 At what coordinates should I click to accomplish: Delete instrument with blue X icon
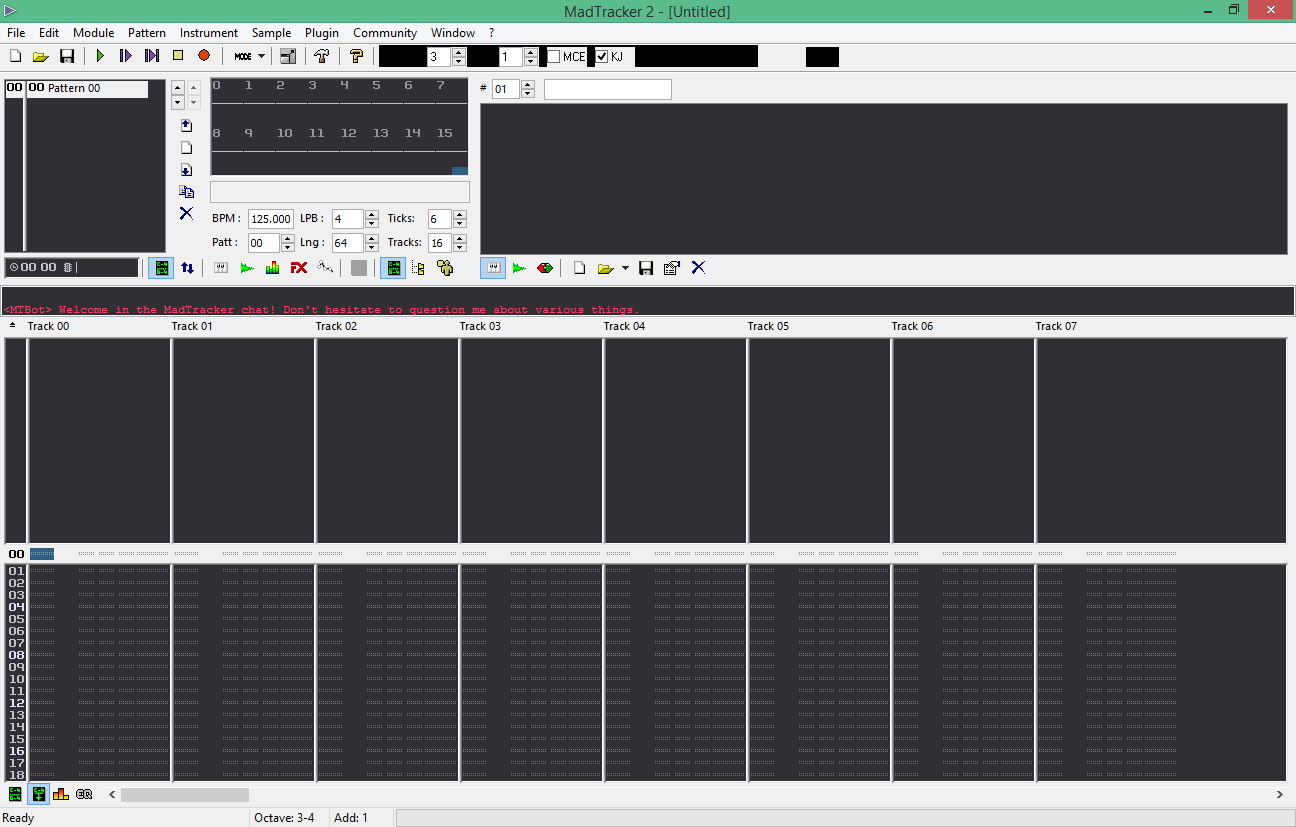click(x=698, y=268)
